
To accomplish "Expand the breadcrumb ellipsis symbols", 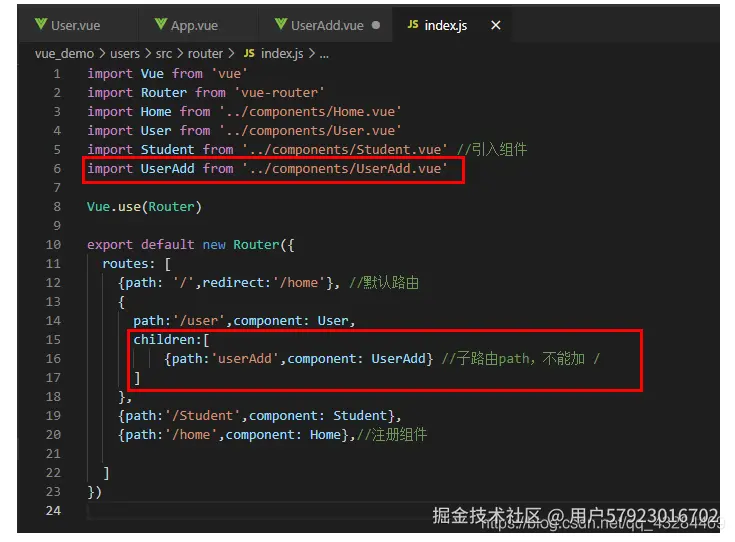I will [324, 54].
